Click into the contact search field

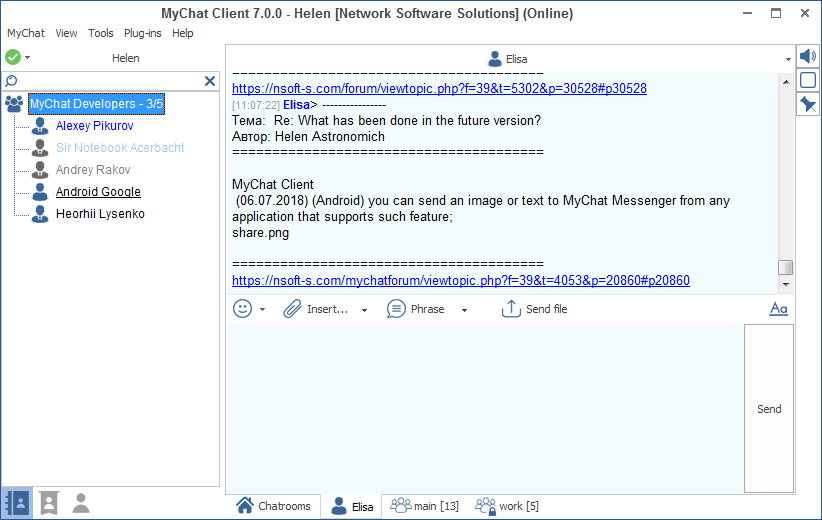110,81
